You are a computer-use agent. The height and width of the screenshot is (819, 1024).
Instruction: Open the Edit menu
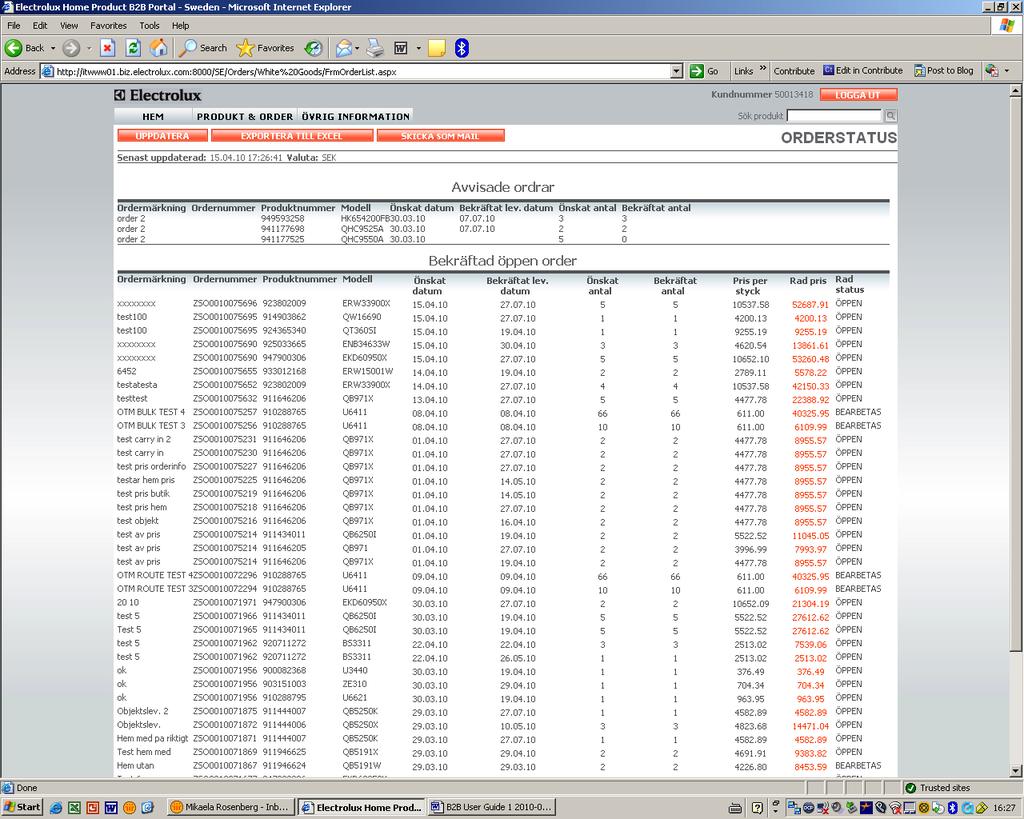click(x=40, y=25)
